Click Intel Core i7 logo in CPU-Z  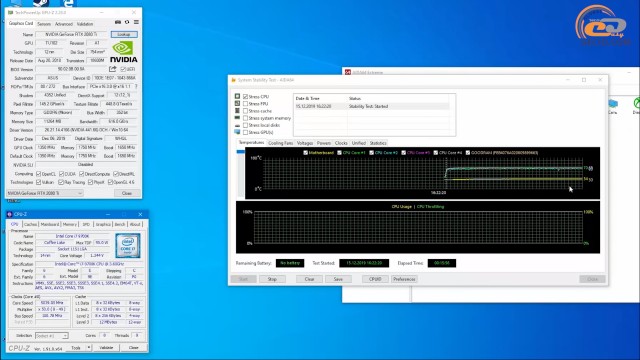coord(128,246)
